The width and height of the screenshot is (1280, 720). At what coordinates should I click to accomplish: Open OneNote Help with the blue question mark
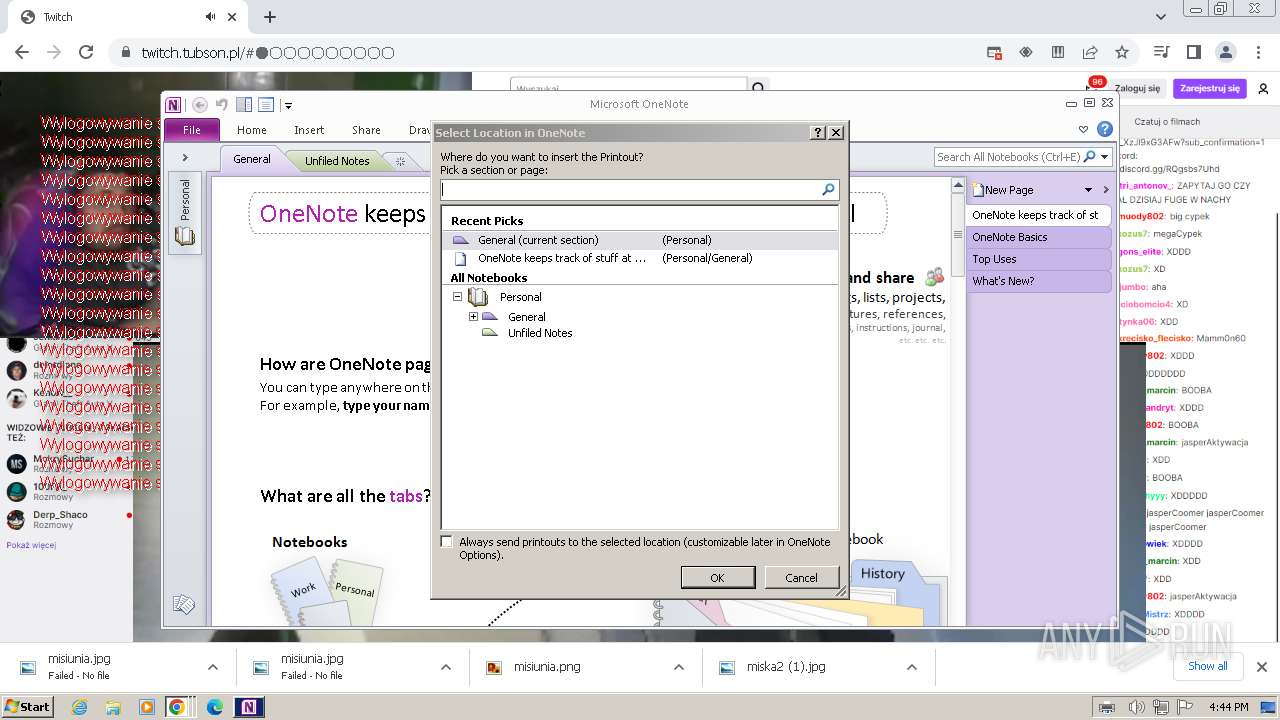[1105, 129]
